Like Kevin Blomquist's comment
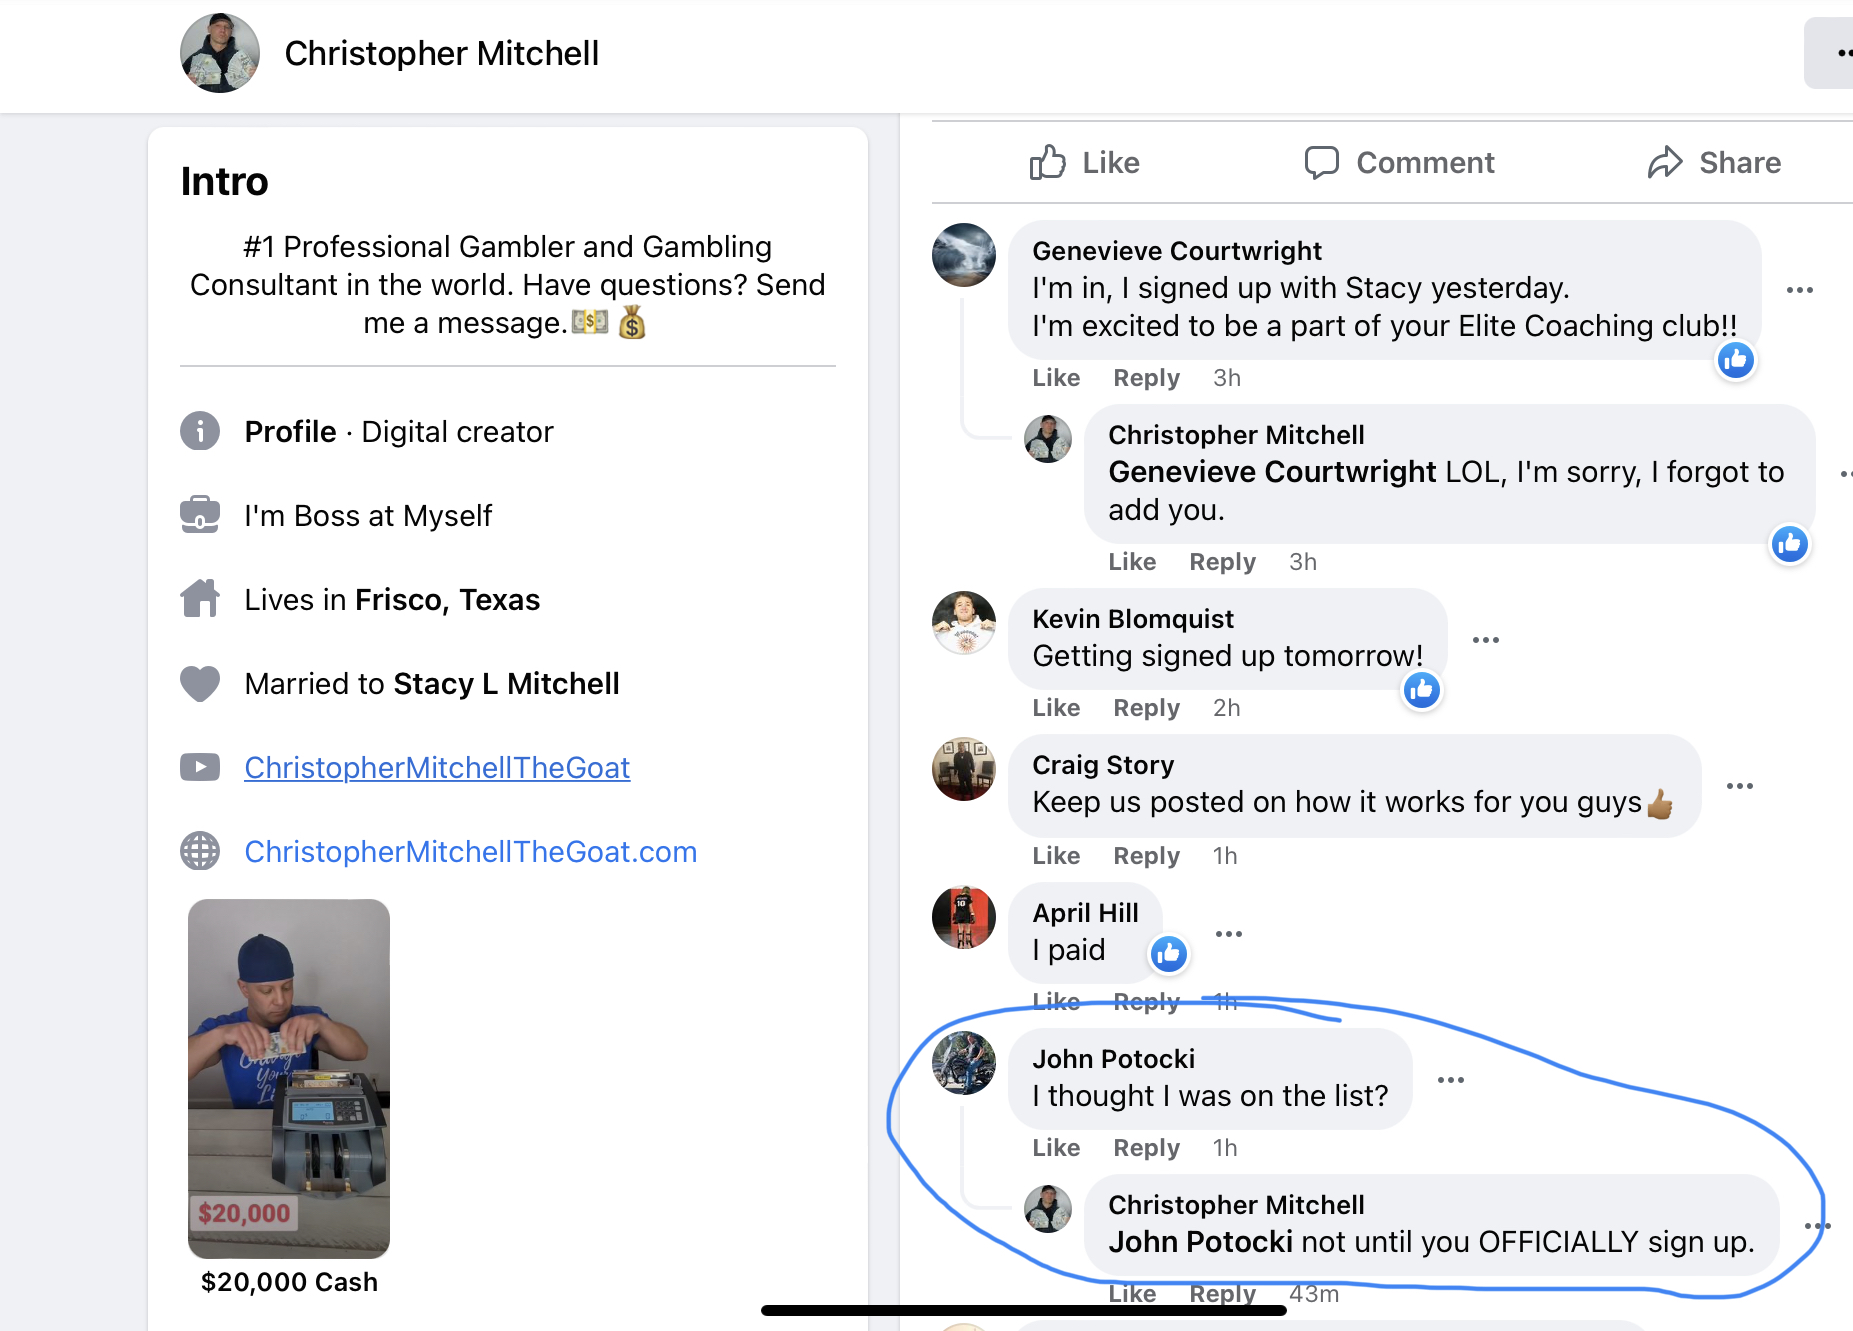The height and width of the screenshot is (1331, 1853). click(x=1056, y=708)
